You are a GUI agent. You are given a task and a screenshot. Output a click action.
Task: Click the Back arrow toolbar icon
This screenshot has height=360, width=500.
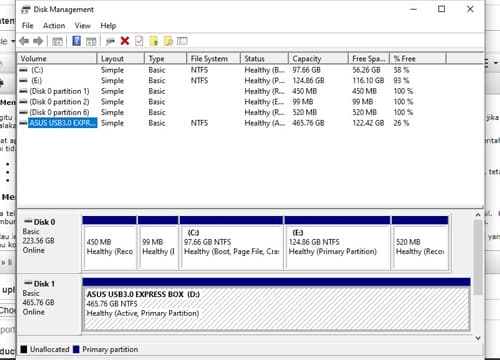coord(24,41)
